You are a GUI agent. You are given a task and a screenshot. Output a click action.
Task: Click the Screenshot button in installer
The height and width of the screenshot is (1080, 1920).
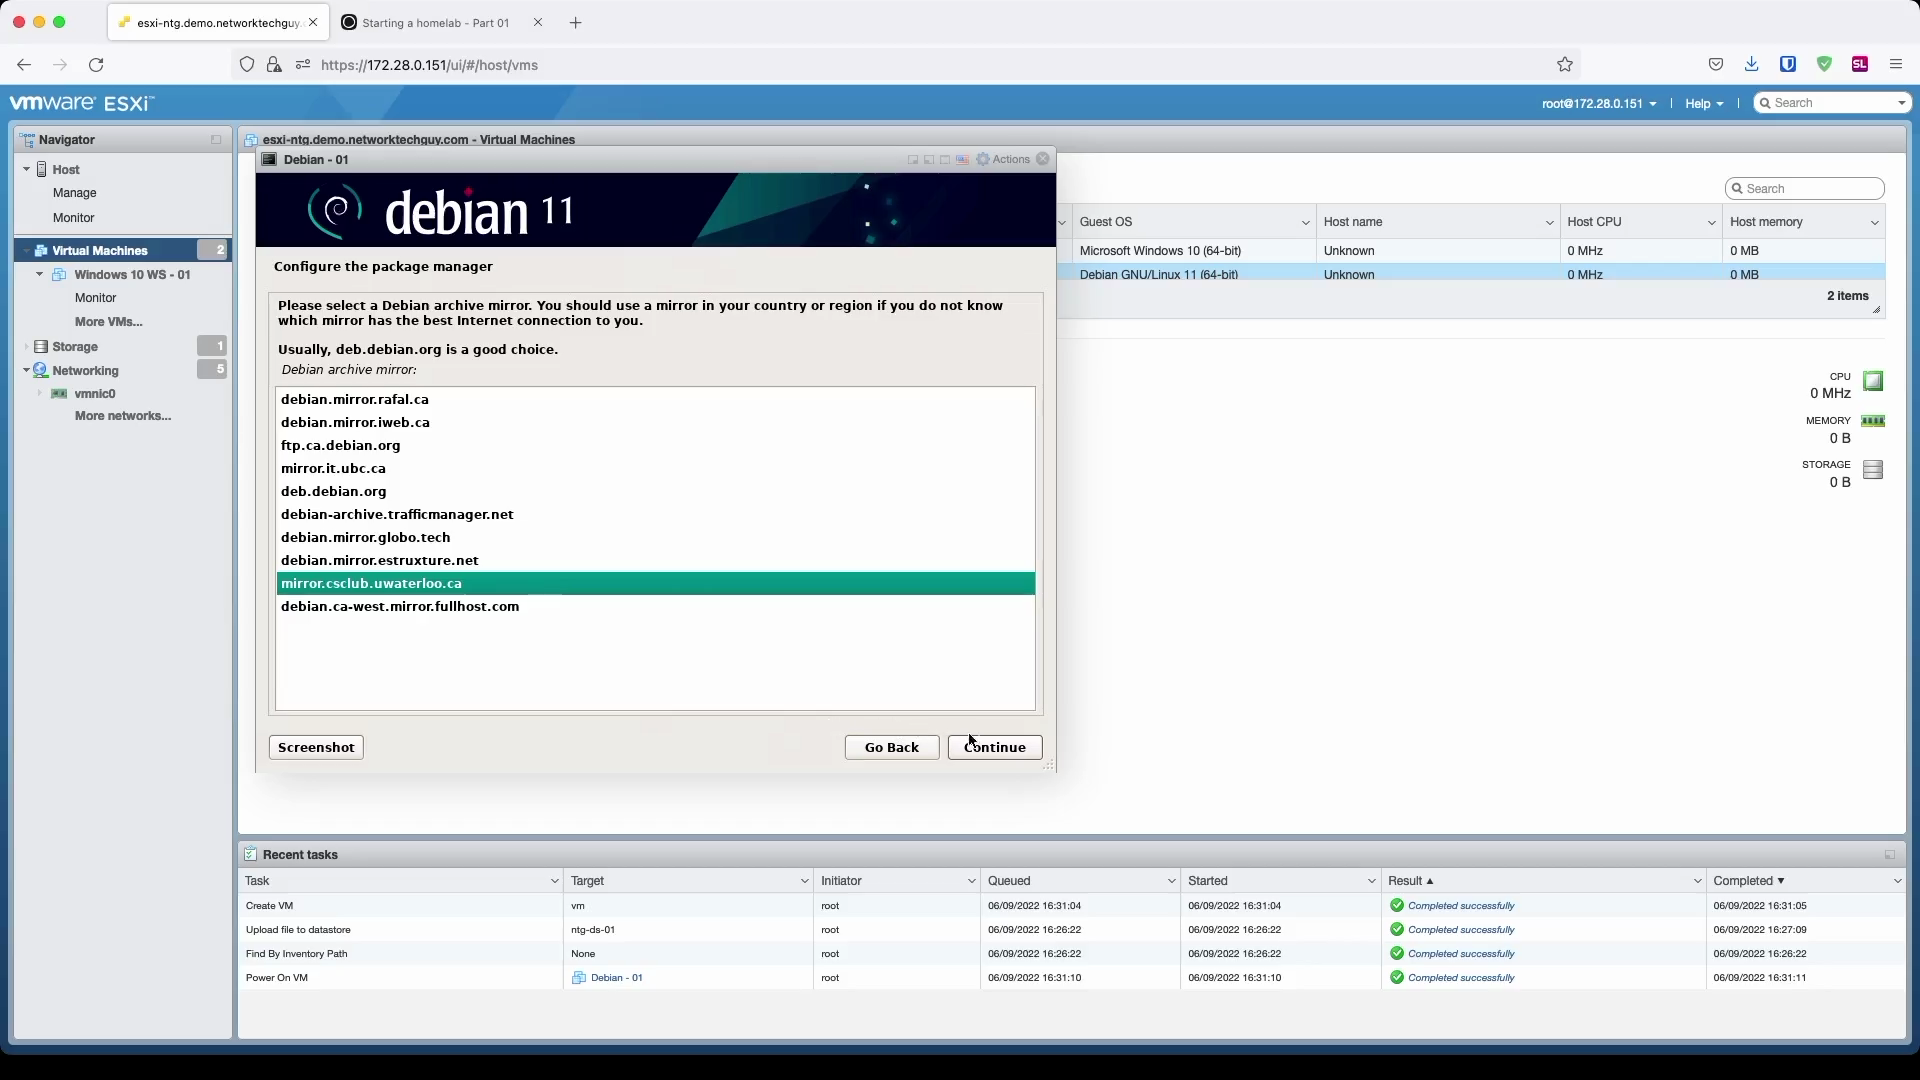316,748
